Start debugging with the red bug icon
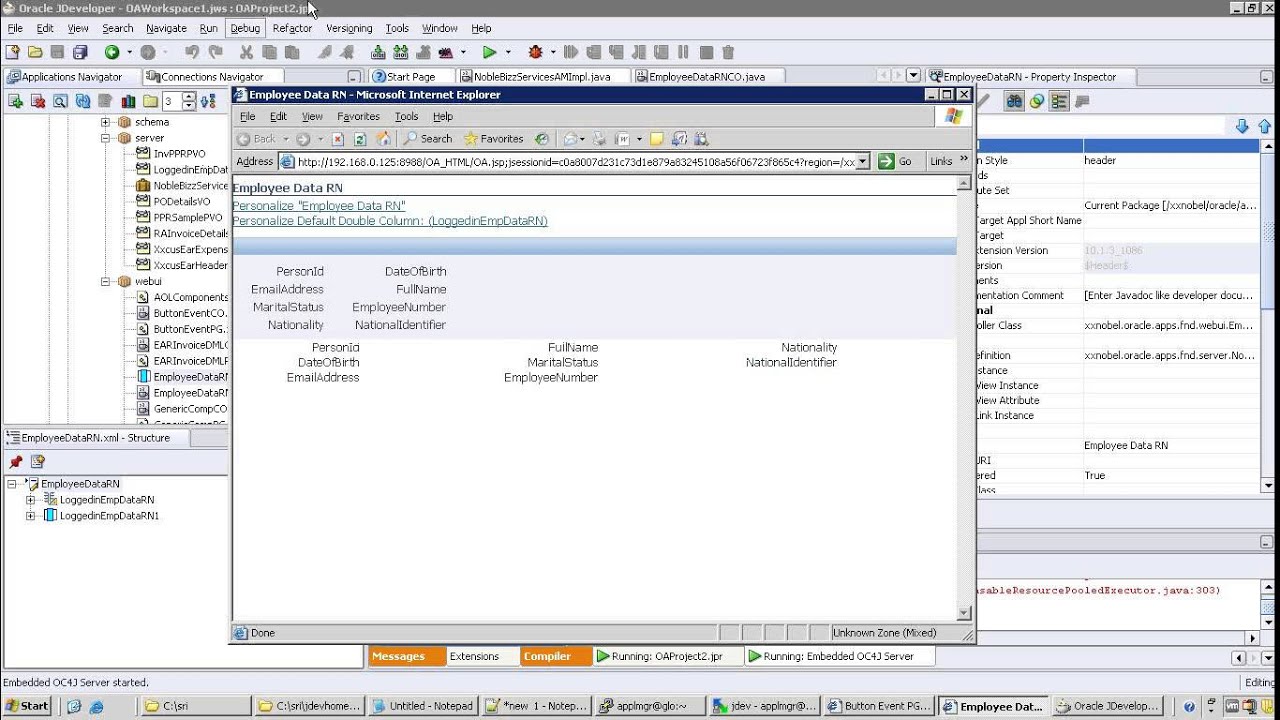1280x720 pixels. pyautogui.click(x=536, y=52)
